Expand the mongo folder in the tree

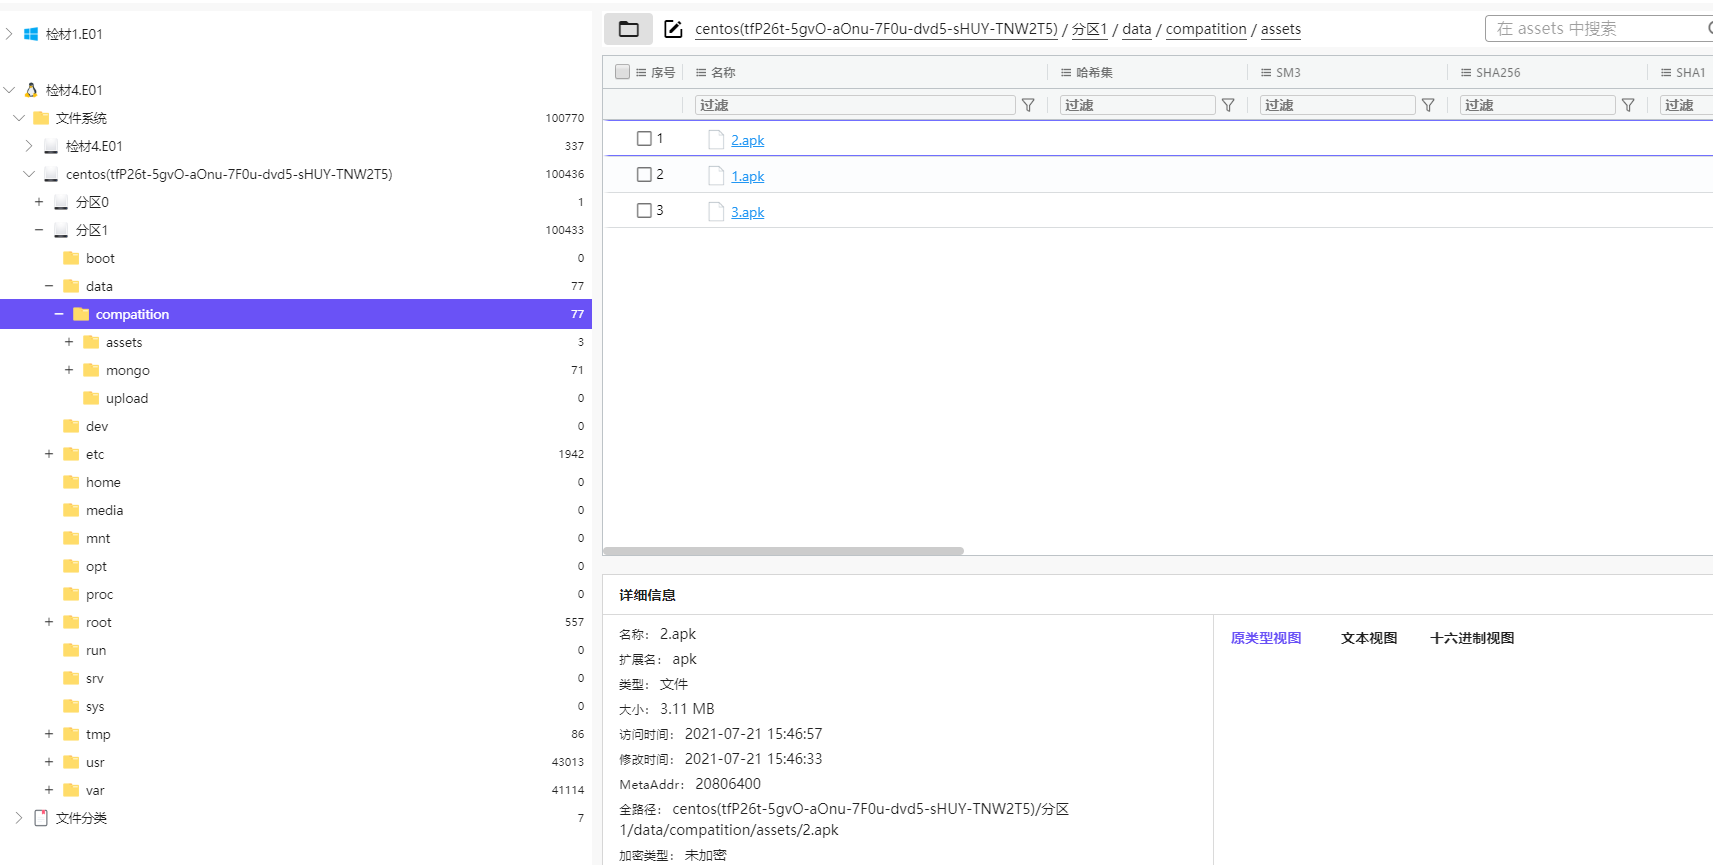[69, 370]
